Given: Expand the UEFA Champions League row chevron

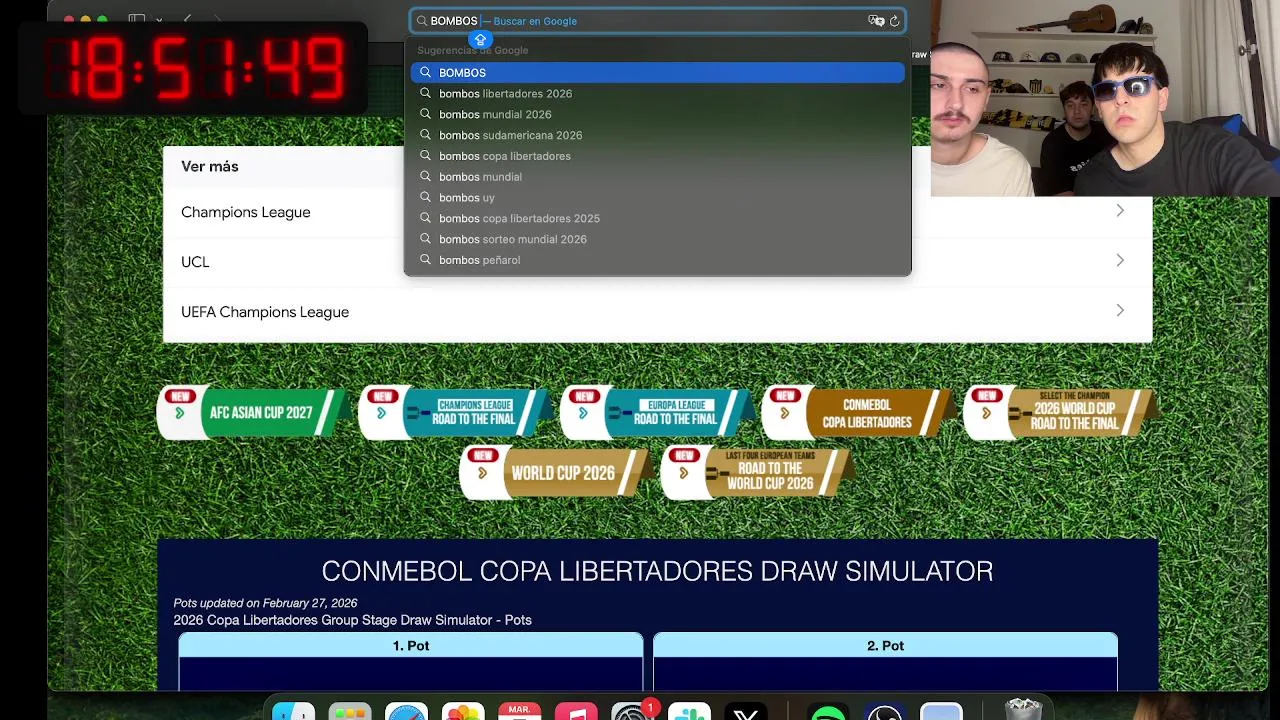Looking at the screenshot, I should pyautogui.click(x=1120, y=311).
